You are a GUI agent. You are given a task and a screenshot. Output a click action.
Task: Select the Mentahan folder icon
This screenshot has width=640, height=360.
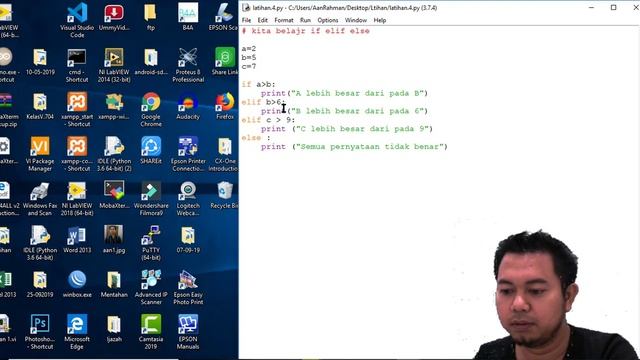coord(114,284)
